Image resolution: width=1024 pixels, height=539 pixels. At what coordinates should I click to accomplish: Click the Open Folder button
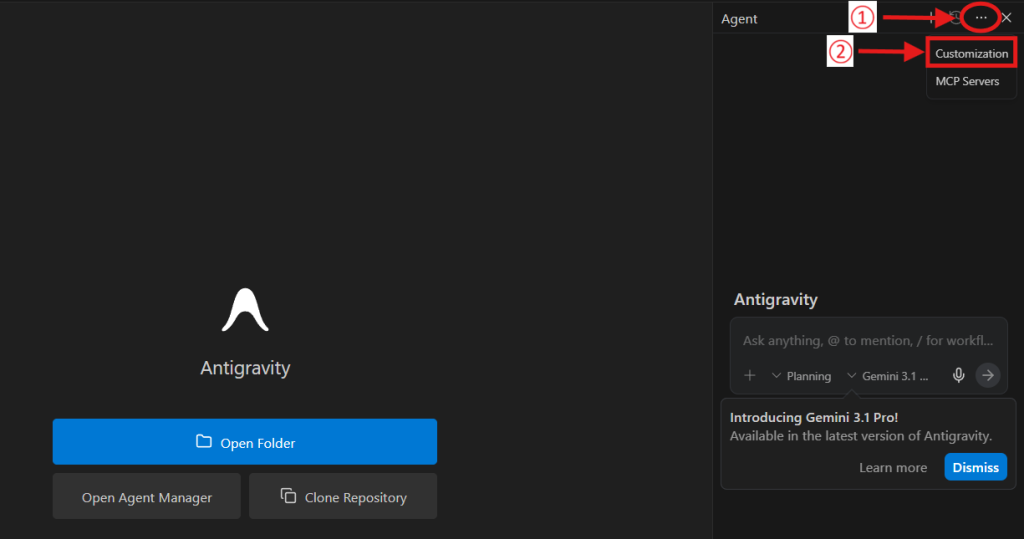click(x=245, y=442)
